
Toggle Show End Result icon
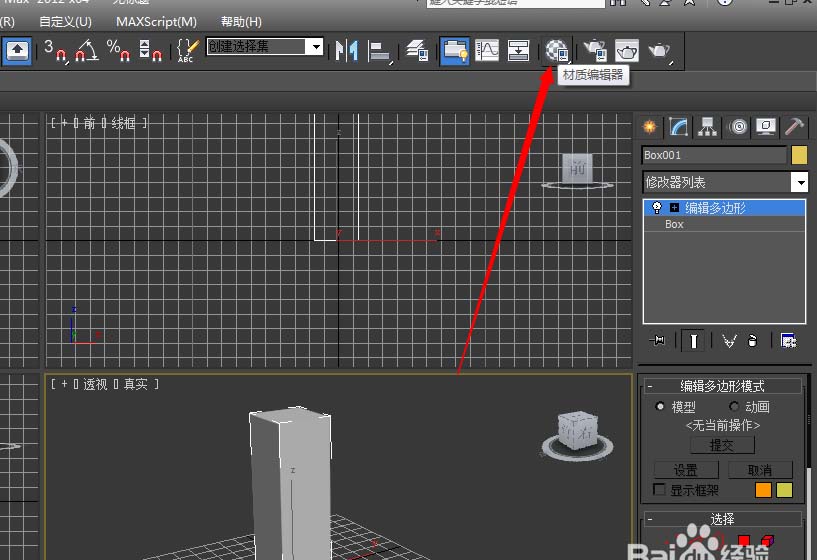tap(694, 341)
